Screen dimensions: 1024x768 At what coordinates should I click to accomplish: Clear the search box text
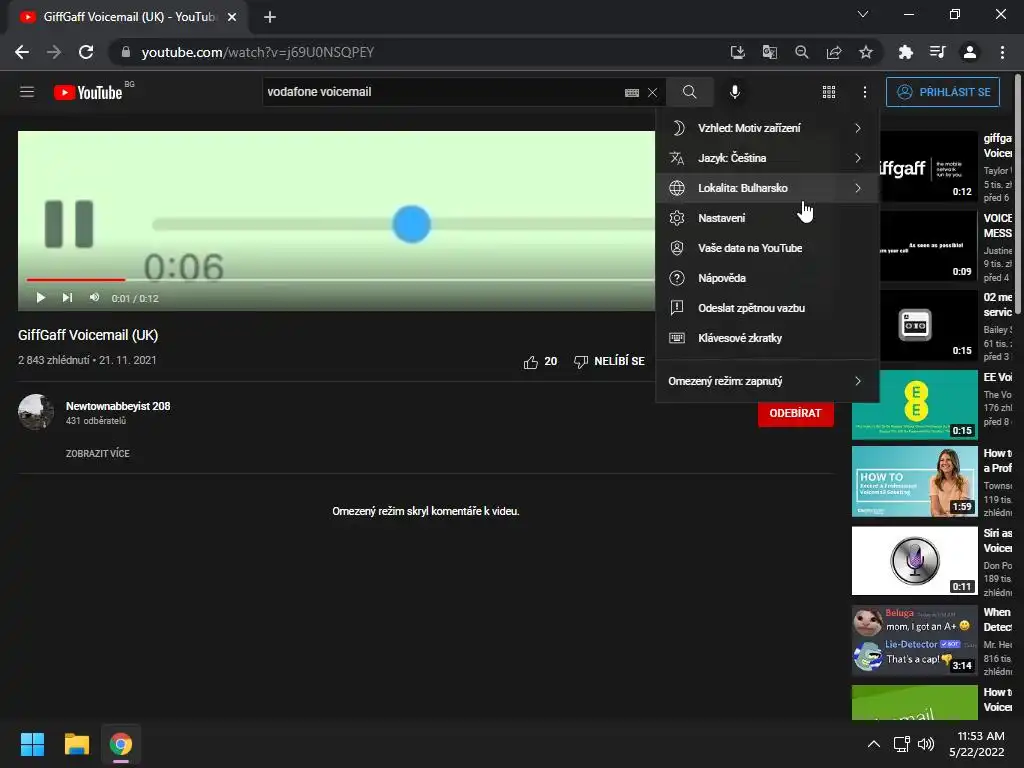tap(652, 93)
